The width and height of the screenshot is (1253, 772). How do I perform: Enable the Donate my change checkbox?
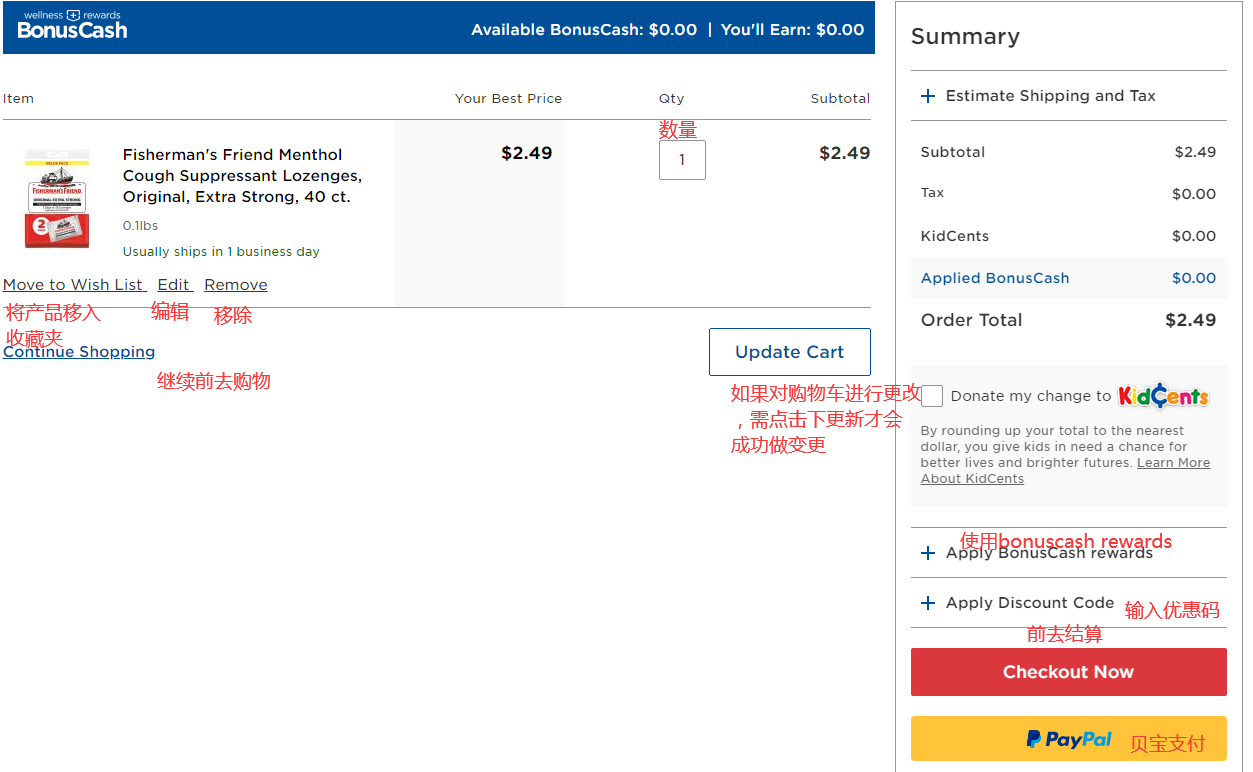pyautogui.click(x=932, y=396)
